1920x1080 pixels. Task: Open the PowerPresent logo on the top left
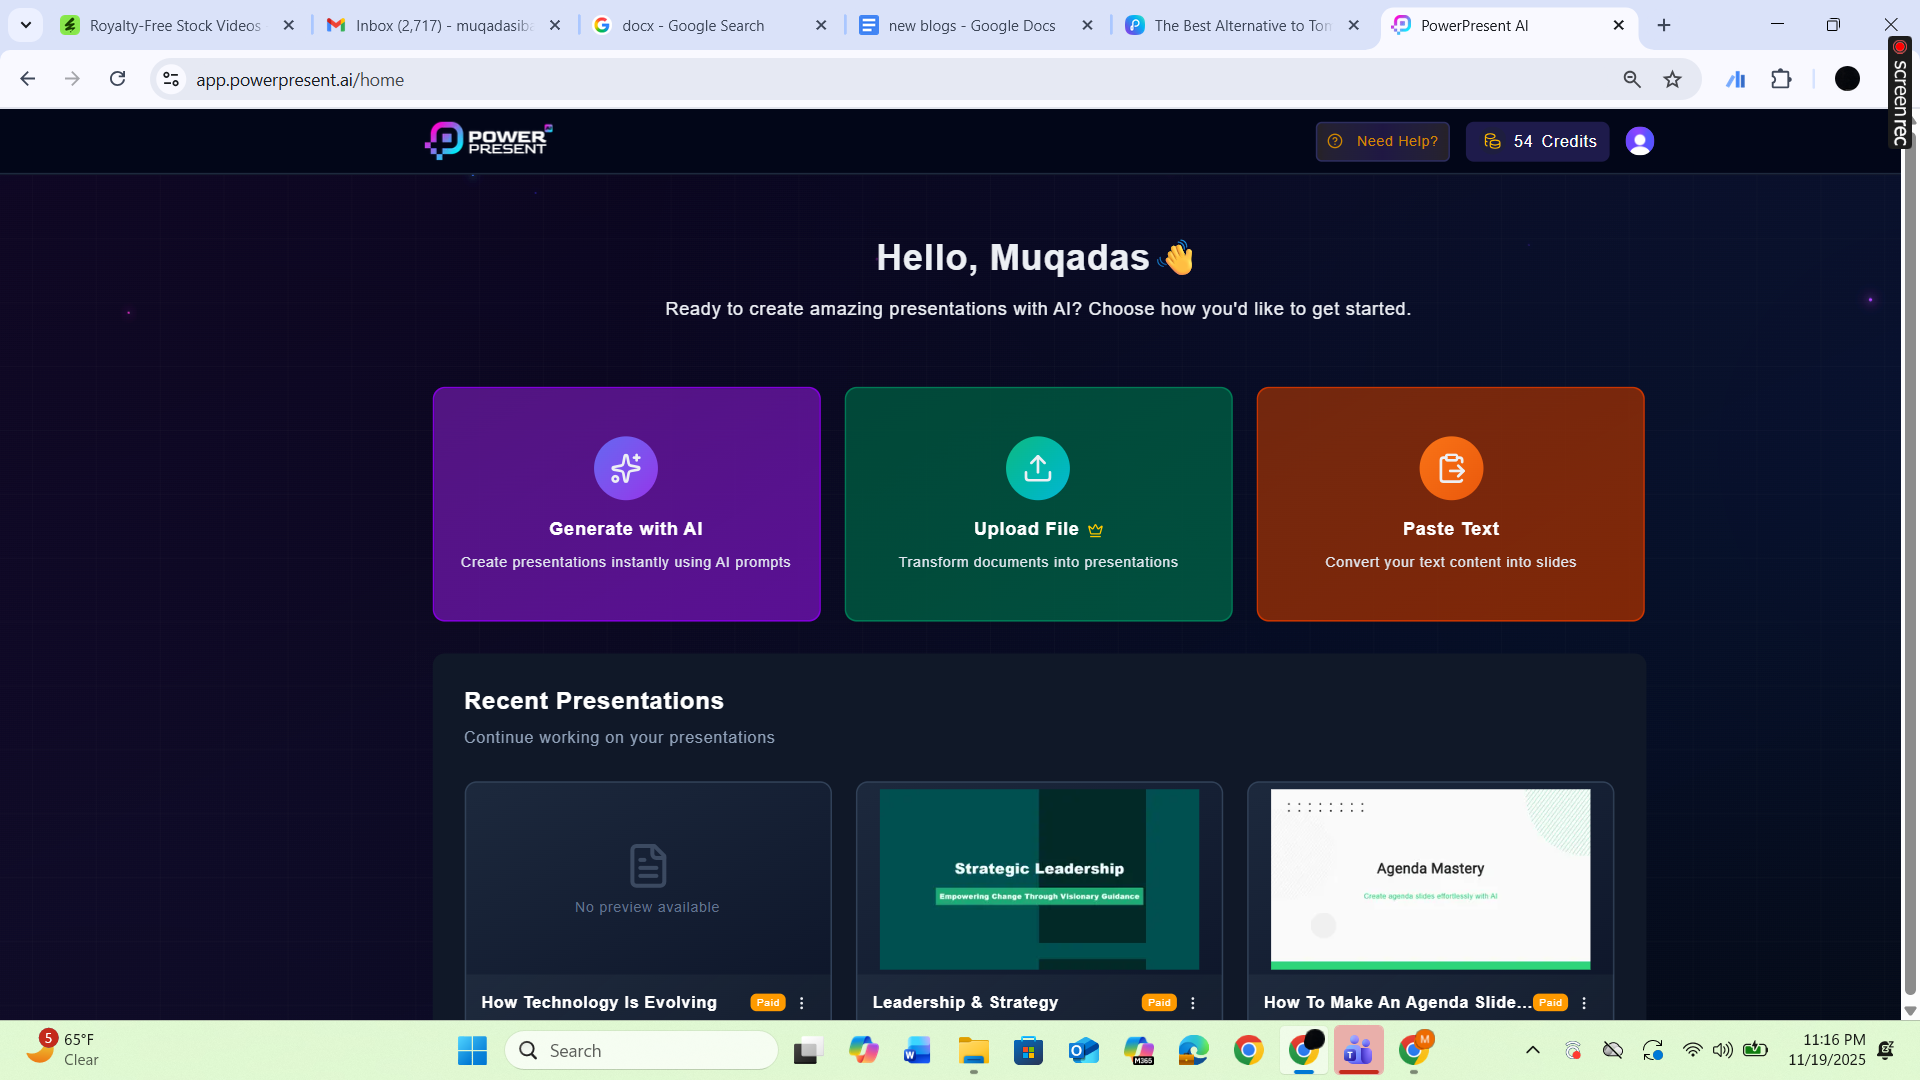click(488, 140)
